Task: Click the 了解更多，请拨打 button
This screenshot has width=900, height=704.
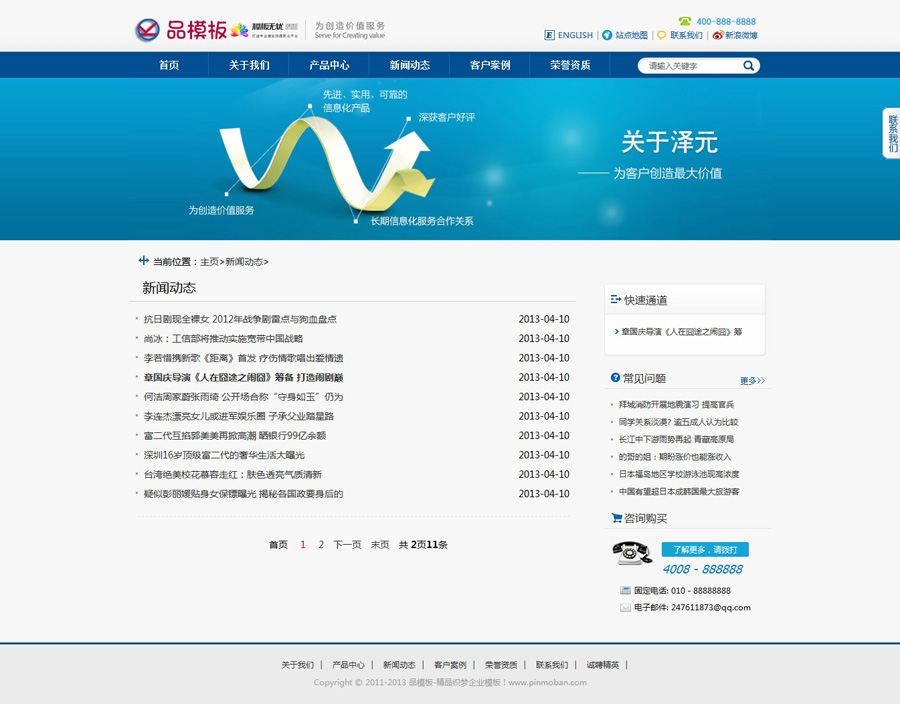Action: click(x=704, y=550)
